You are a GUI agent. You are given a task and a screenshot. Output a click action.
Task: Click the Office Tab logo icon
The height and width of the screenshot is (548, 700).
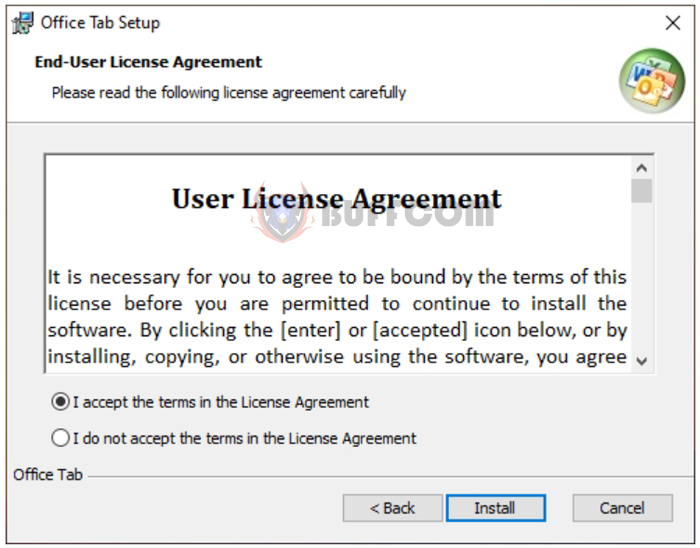(x=652, y=80)
